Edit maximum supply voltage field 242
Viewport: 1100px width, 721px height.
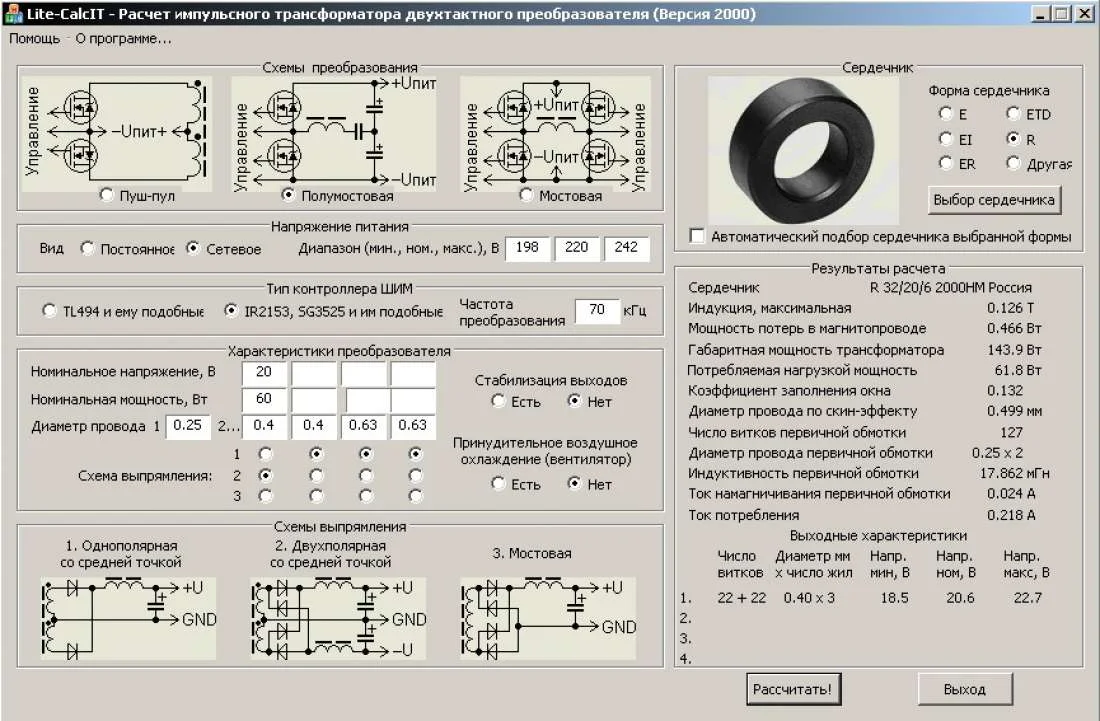[626, 248]
